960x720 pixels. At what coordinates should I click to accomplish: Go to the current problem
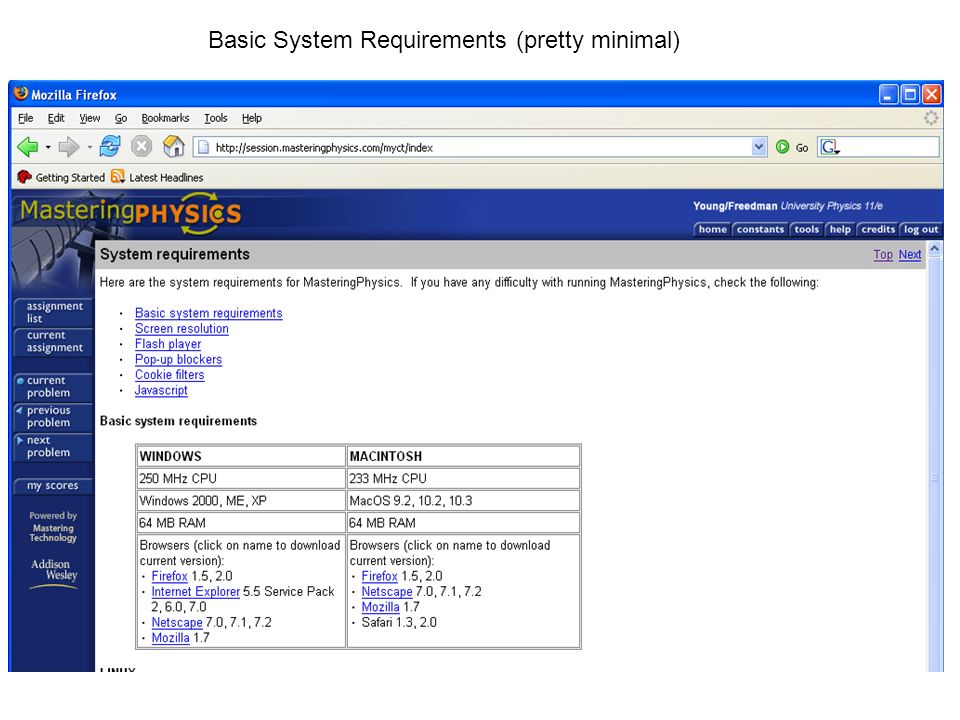pyautogui.click(x=53, y=387)
